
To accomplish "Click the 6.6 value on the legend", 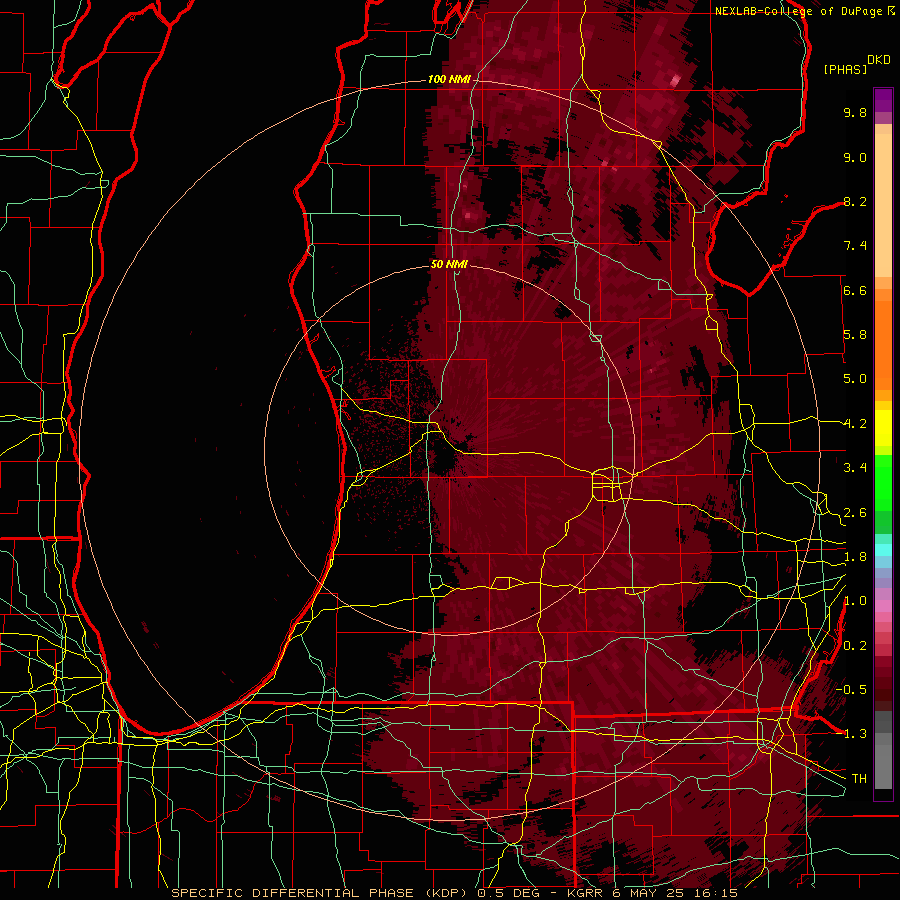I will [x=855, y=290].
